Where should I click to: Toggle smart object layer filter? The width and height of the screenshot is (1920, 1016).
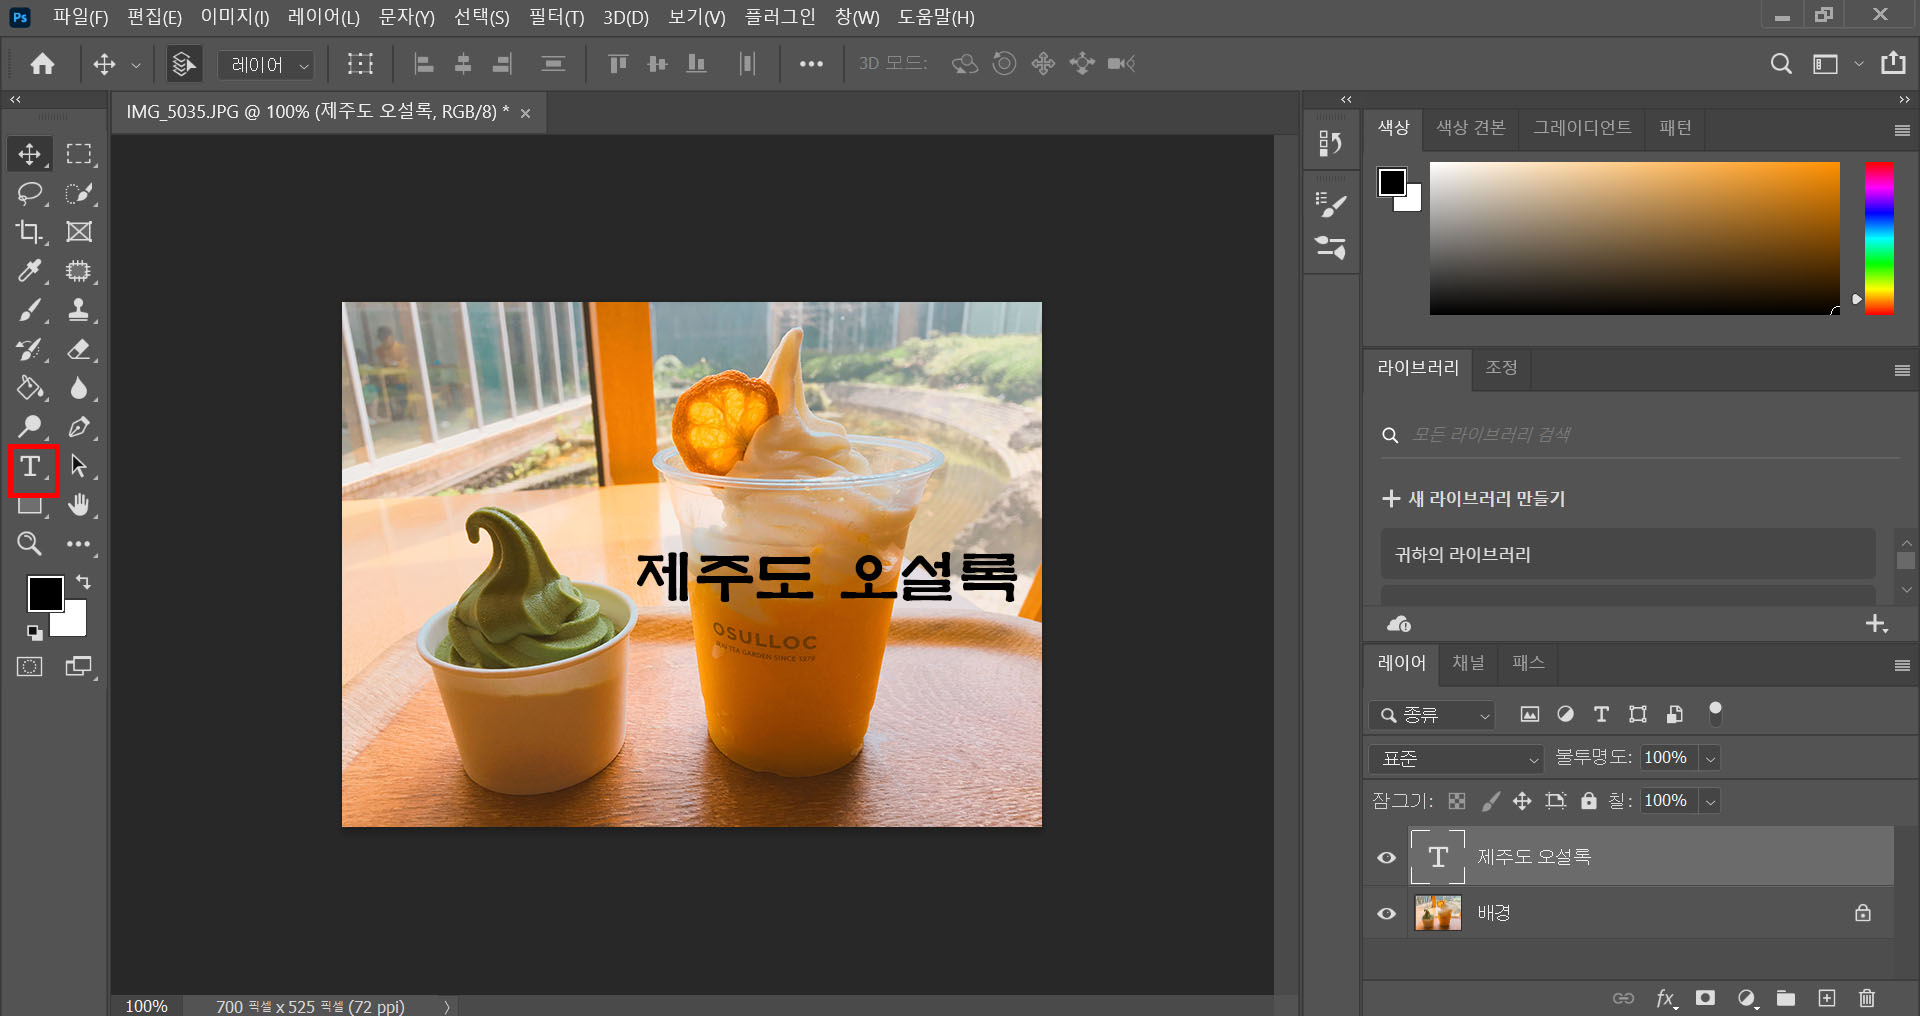point(1675,714)
